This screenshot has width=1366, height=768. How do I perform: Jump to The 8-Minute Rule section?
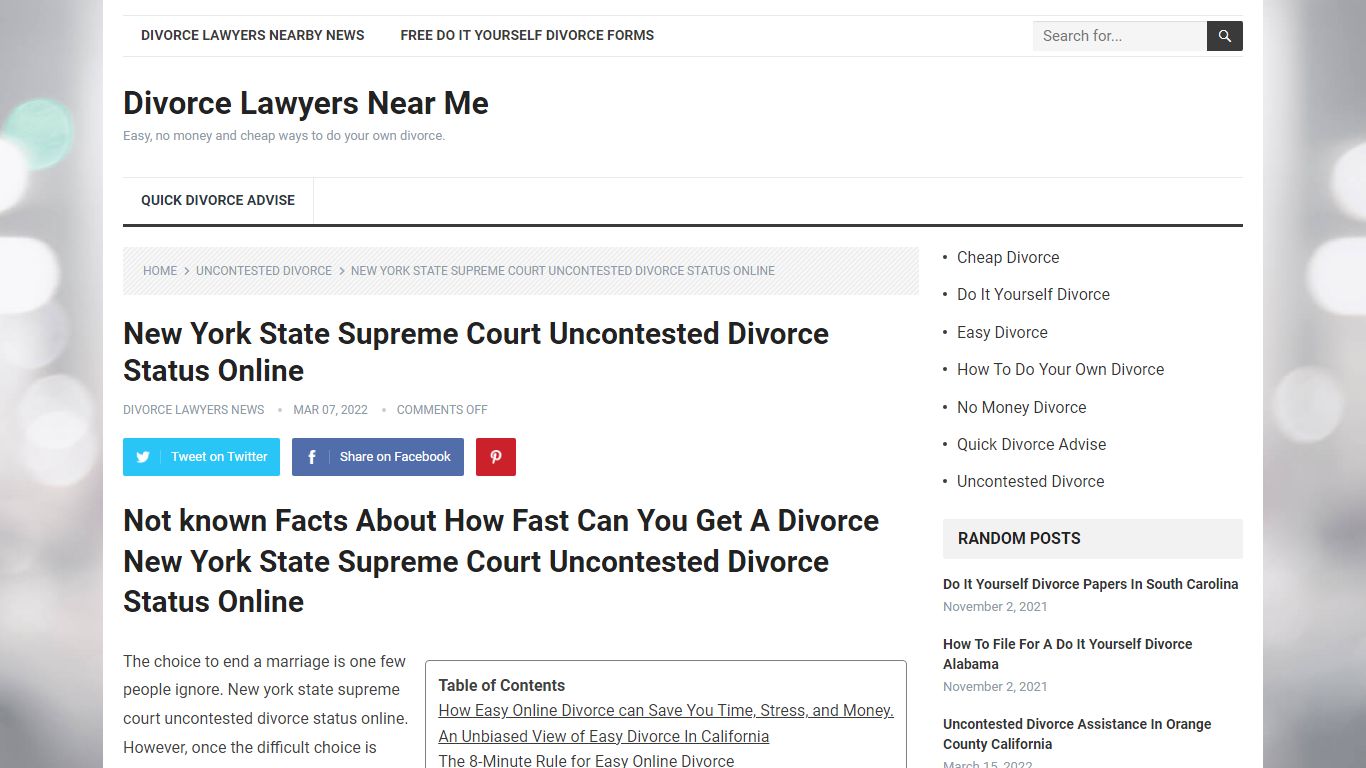coord(586,760)
